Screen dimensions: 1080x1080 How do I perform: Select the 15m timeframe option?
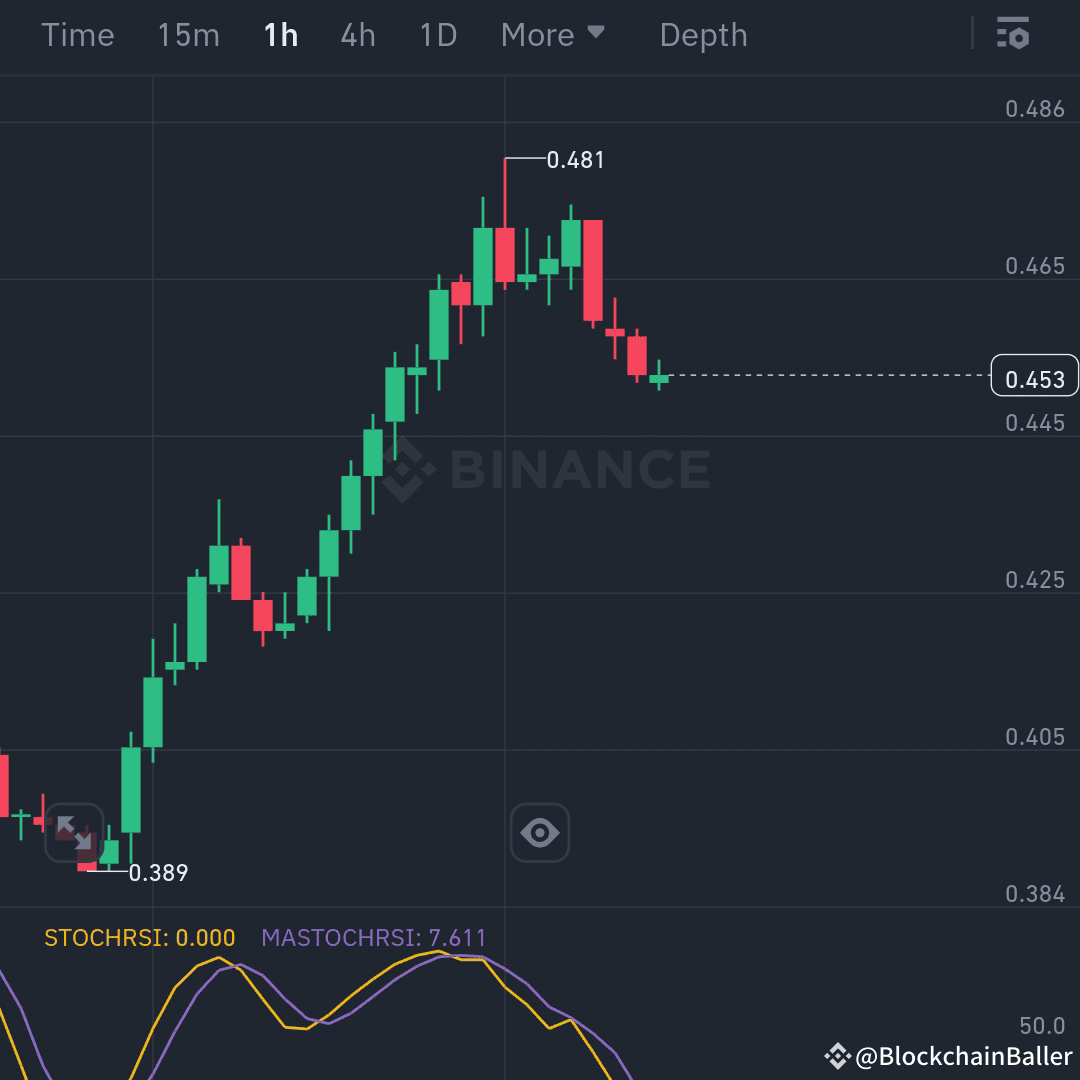188,34
